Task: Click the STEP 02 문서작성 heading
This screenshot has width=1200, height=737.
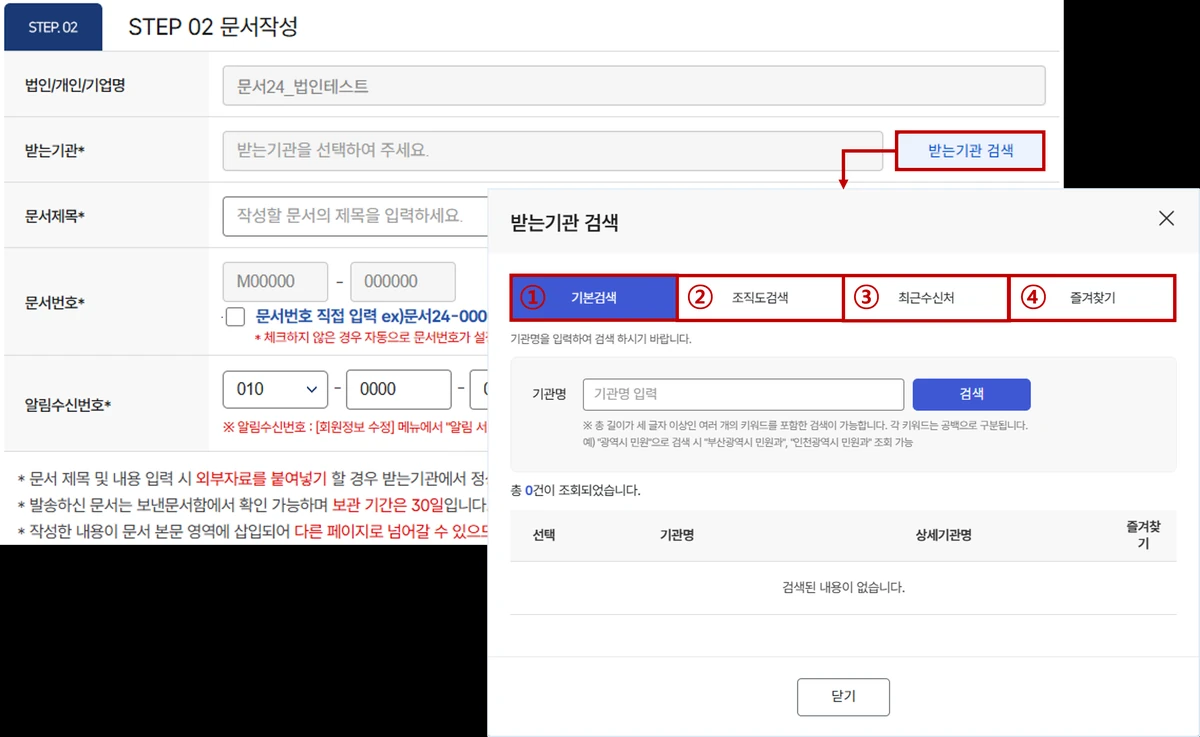Action: (213, 27)
